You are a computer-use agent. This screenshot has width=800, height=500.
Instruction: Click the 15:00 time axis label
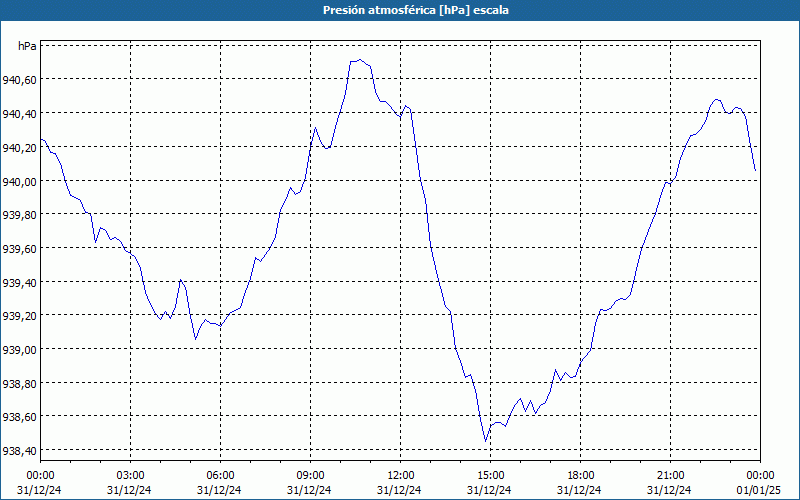coord(490,476)
